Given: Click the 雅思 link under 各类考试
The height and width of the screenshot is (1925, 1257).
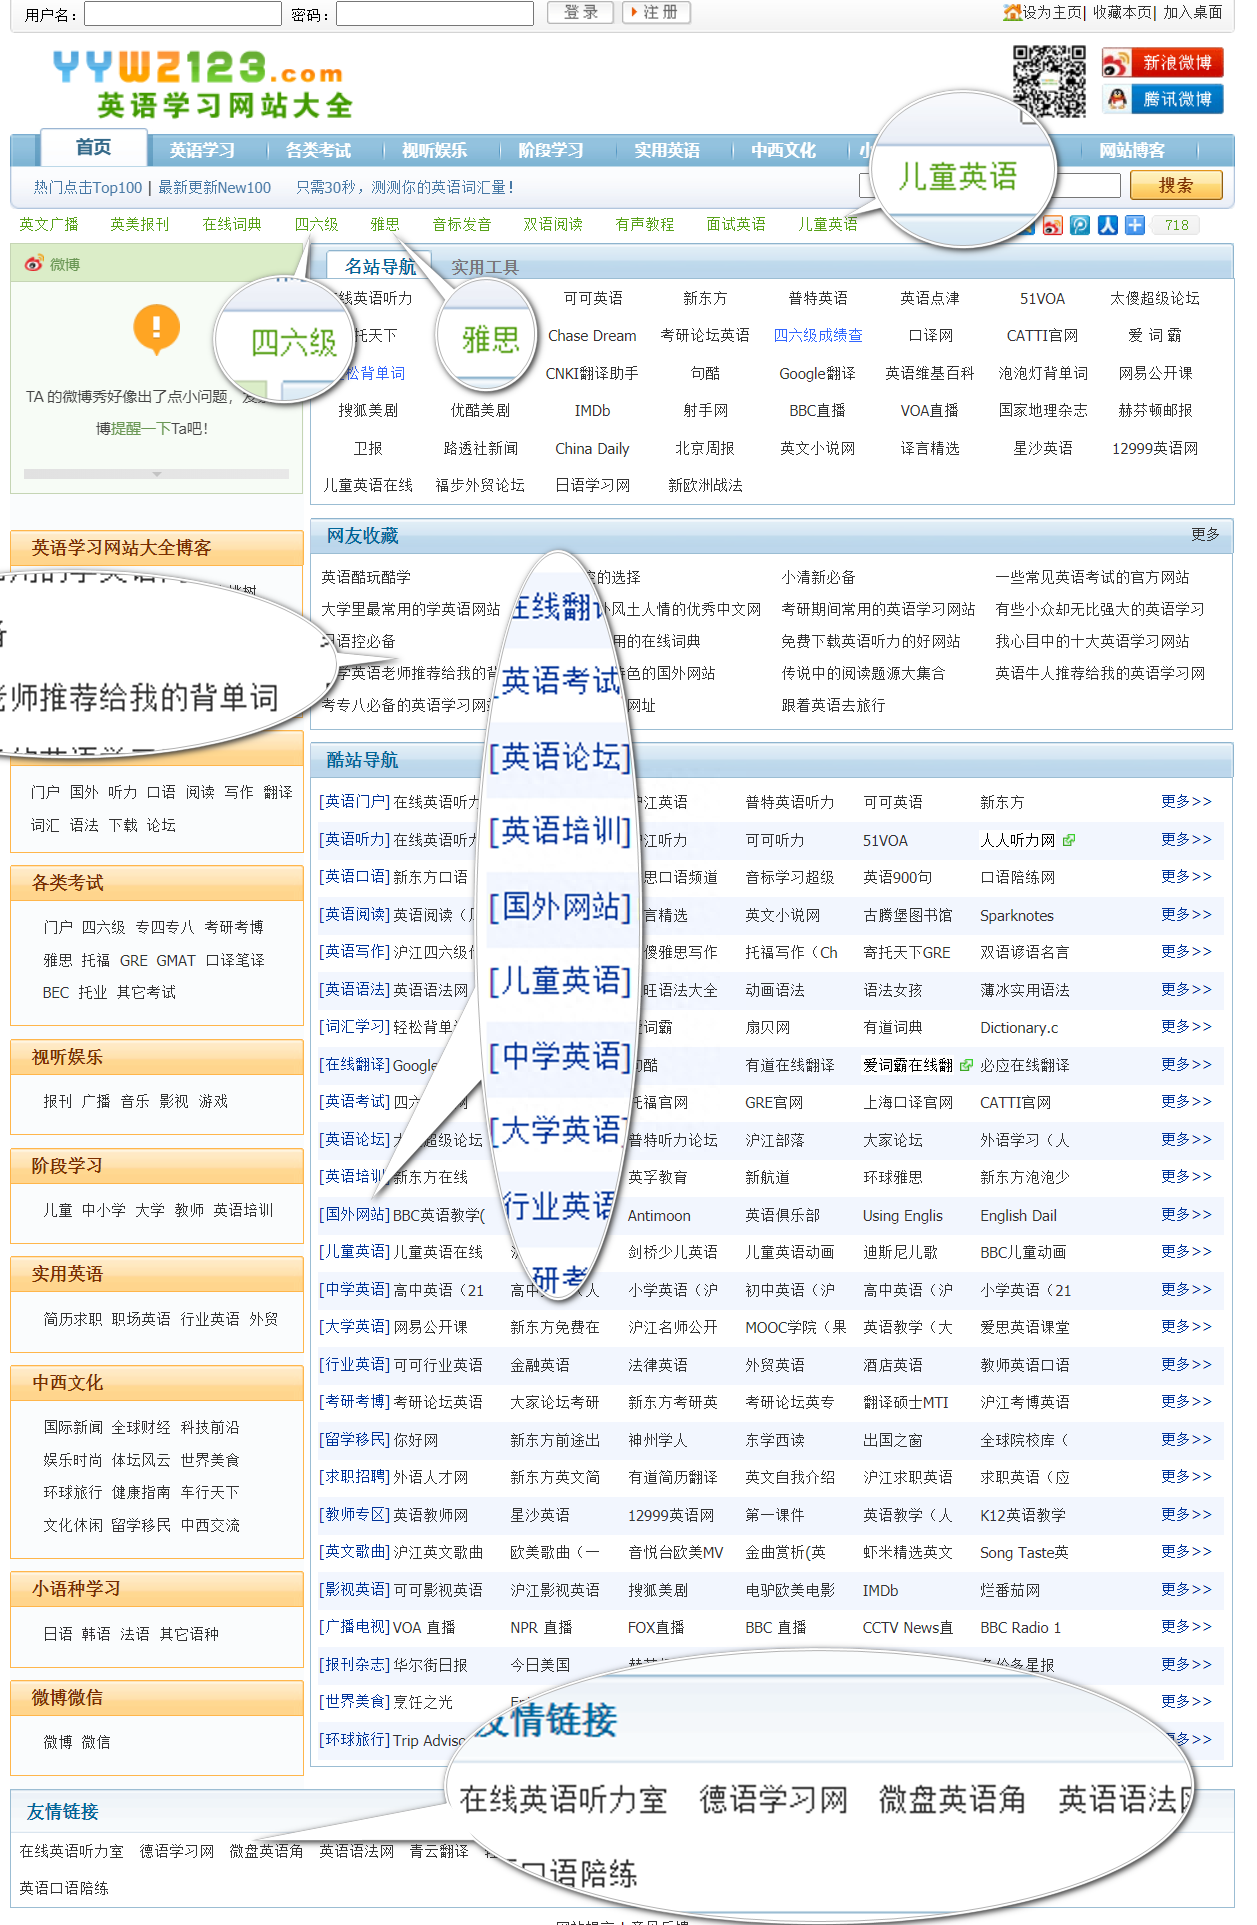Looking at the screenshot, I should coord(57,960).
